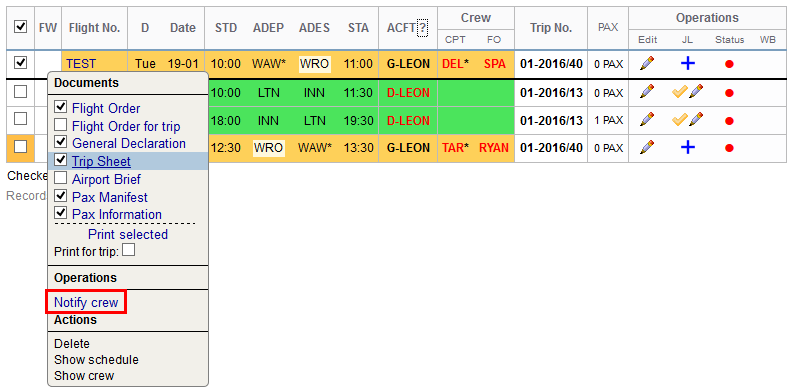Check the Flight Order for trip checkbox
793x392 pixels.
[61, 124]
